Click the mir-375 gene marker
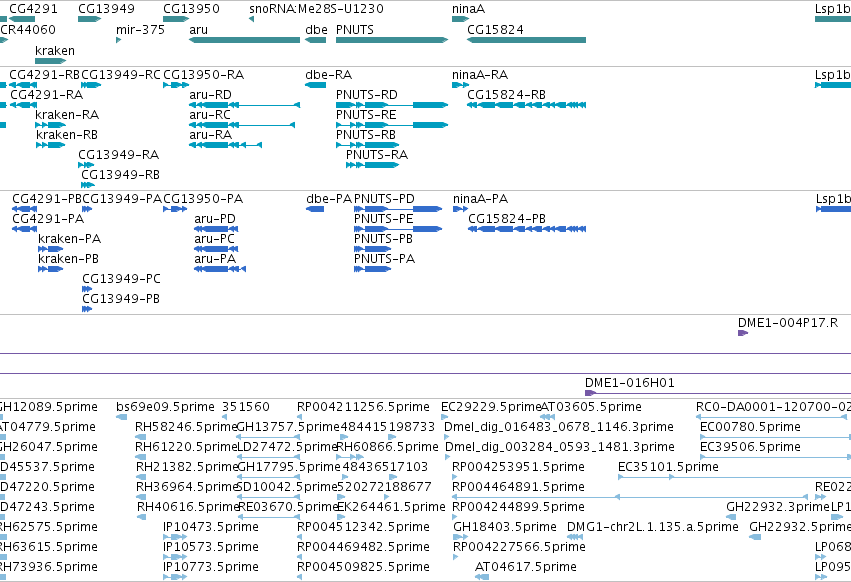This screenshot has height=582, width=851. pyautogui.click(x=118, y=40)
